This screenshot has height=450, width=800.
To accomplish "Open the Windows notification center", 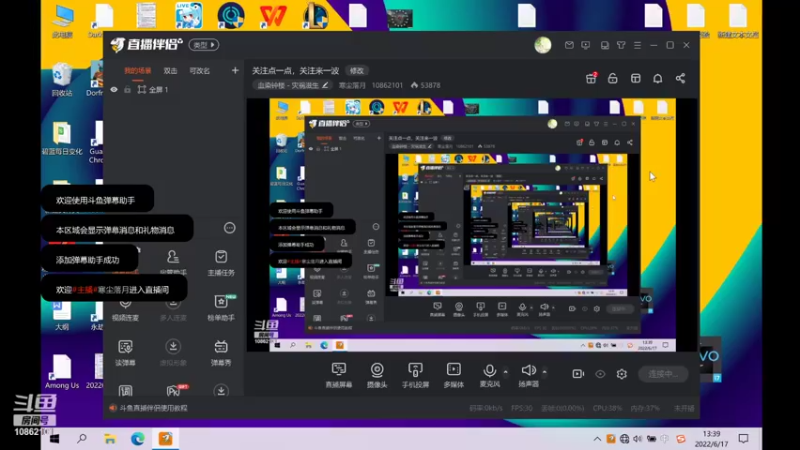I will [x=743, y=439].
